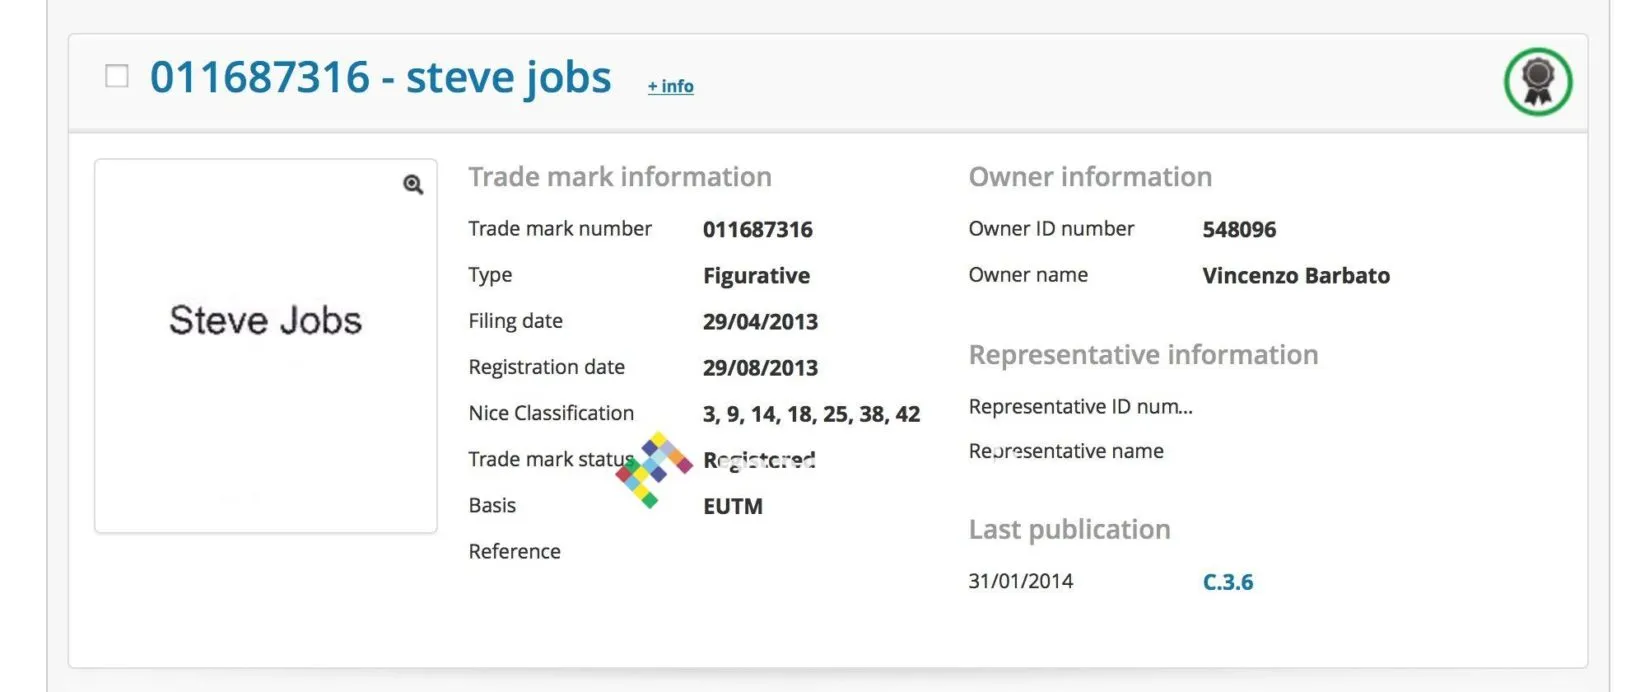Select the Owner information section heading
This screenshot has height=692, width=1640.
coord(1090,176)
